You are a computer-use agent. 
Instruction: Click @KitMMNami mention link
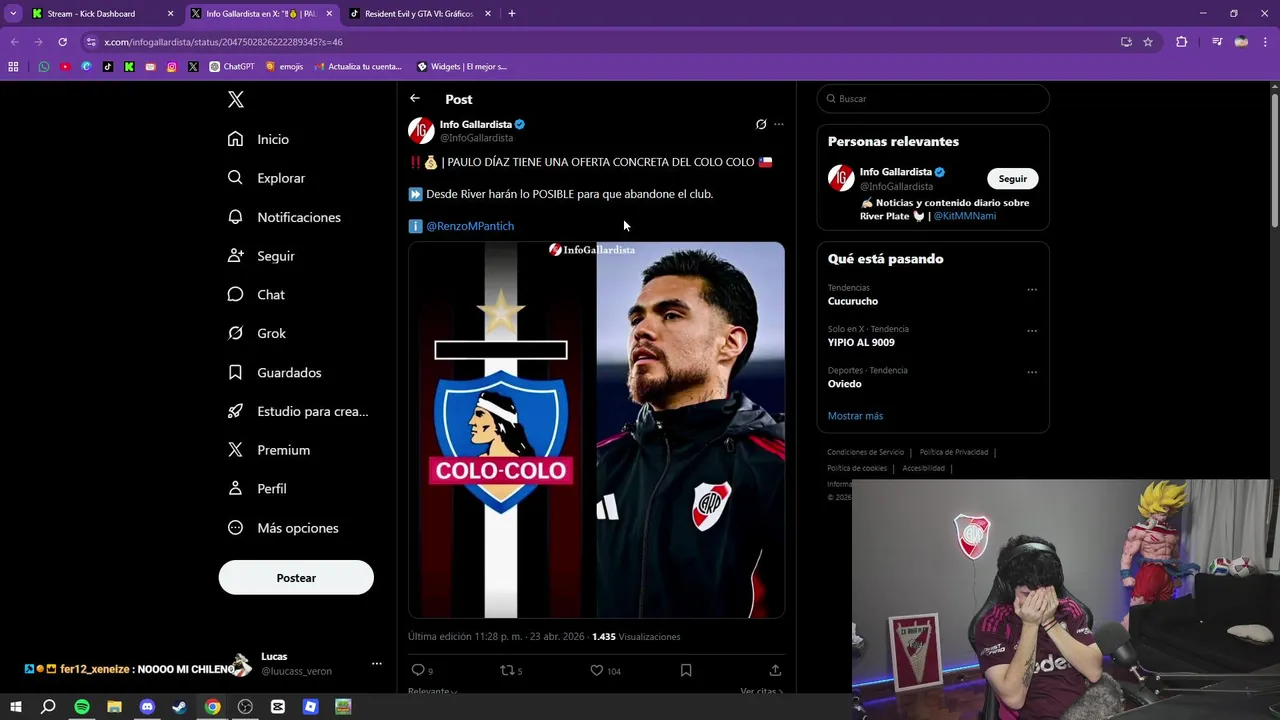click(x=964, y=216)
